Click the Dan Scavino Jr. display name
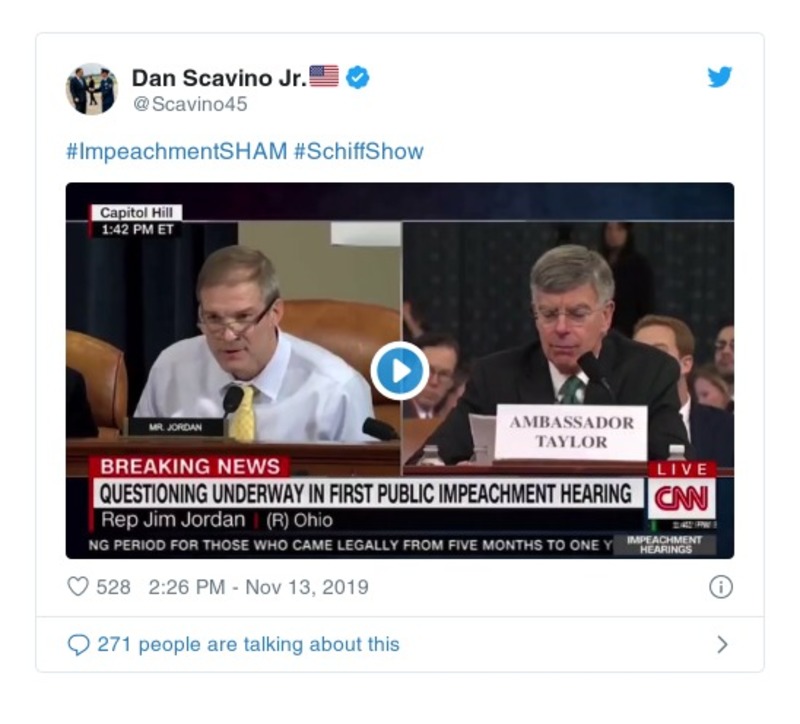800x724 pixels. (x=219, y=77)
